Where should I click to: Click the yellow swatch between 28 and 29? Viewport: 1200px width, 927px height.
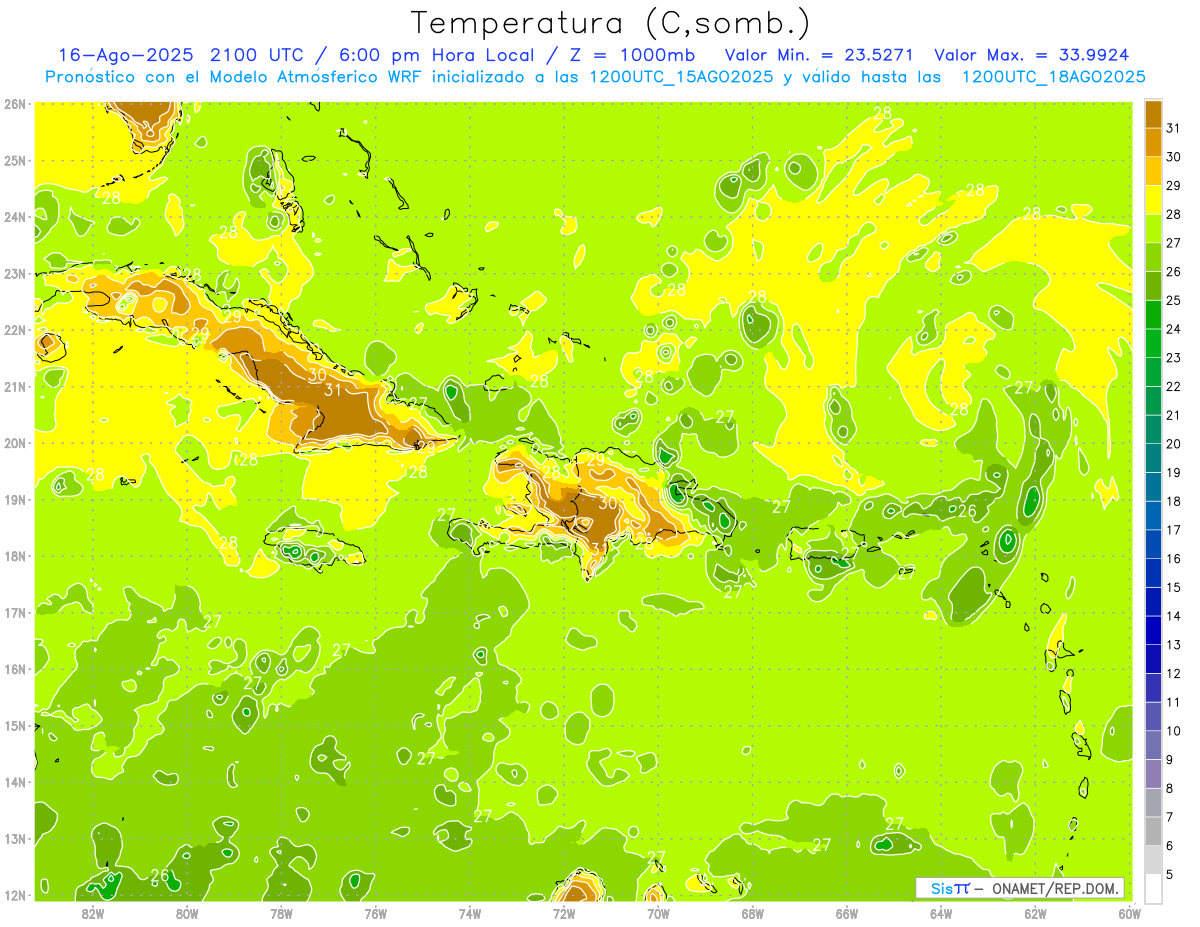pyautogui.click(x=1153, y=199)
